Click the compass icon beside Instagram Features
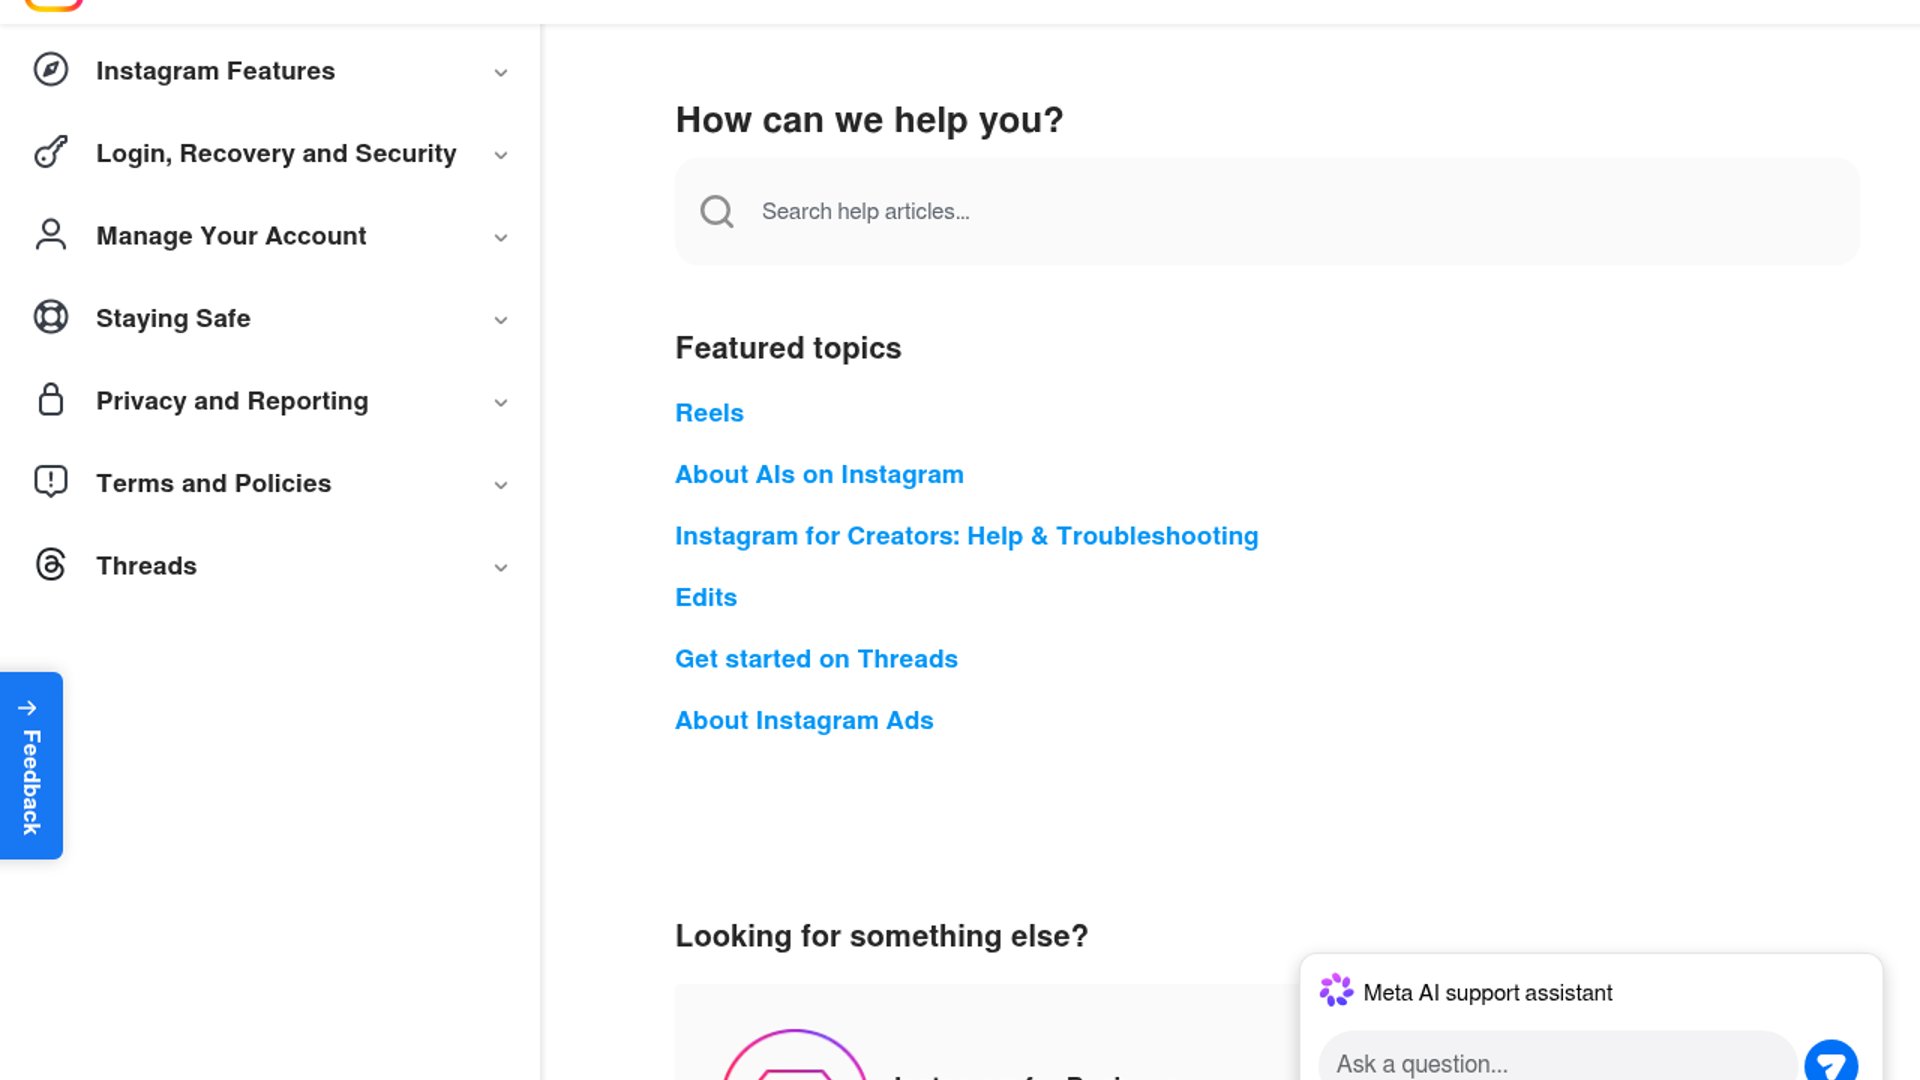Screen dimensions: 1920x1080 point(51,70)
